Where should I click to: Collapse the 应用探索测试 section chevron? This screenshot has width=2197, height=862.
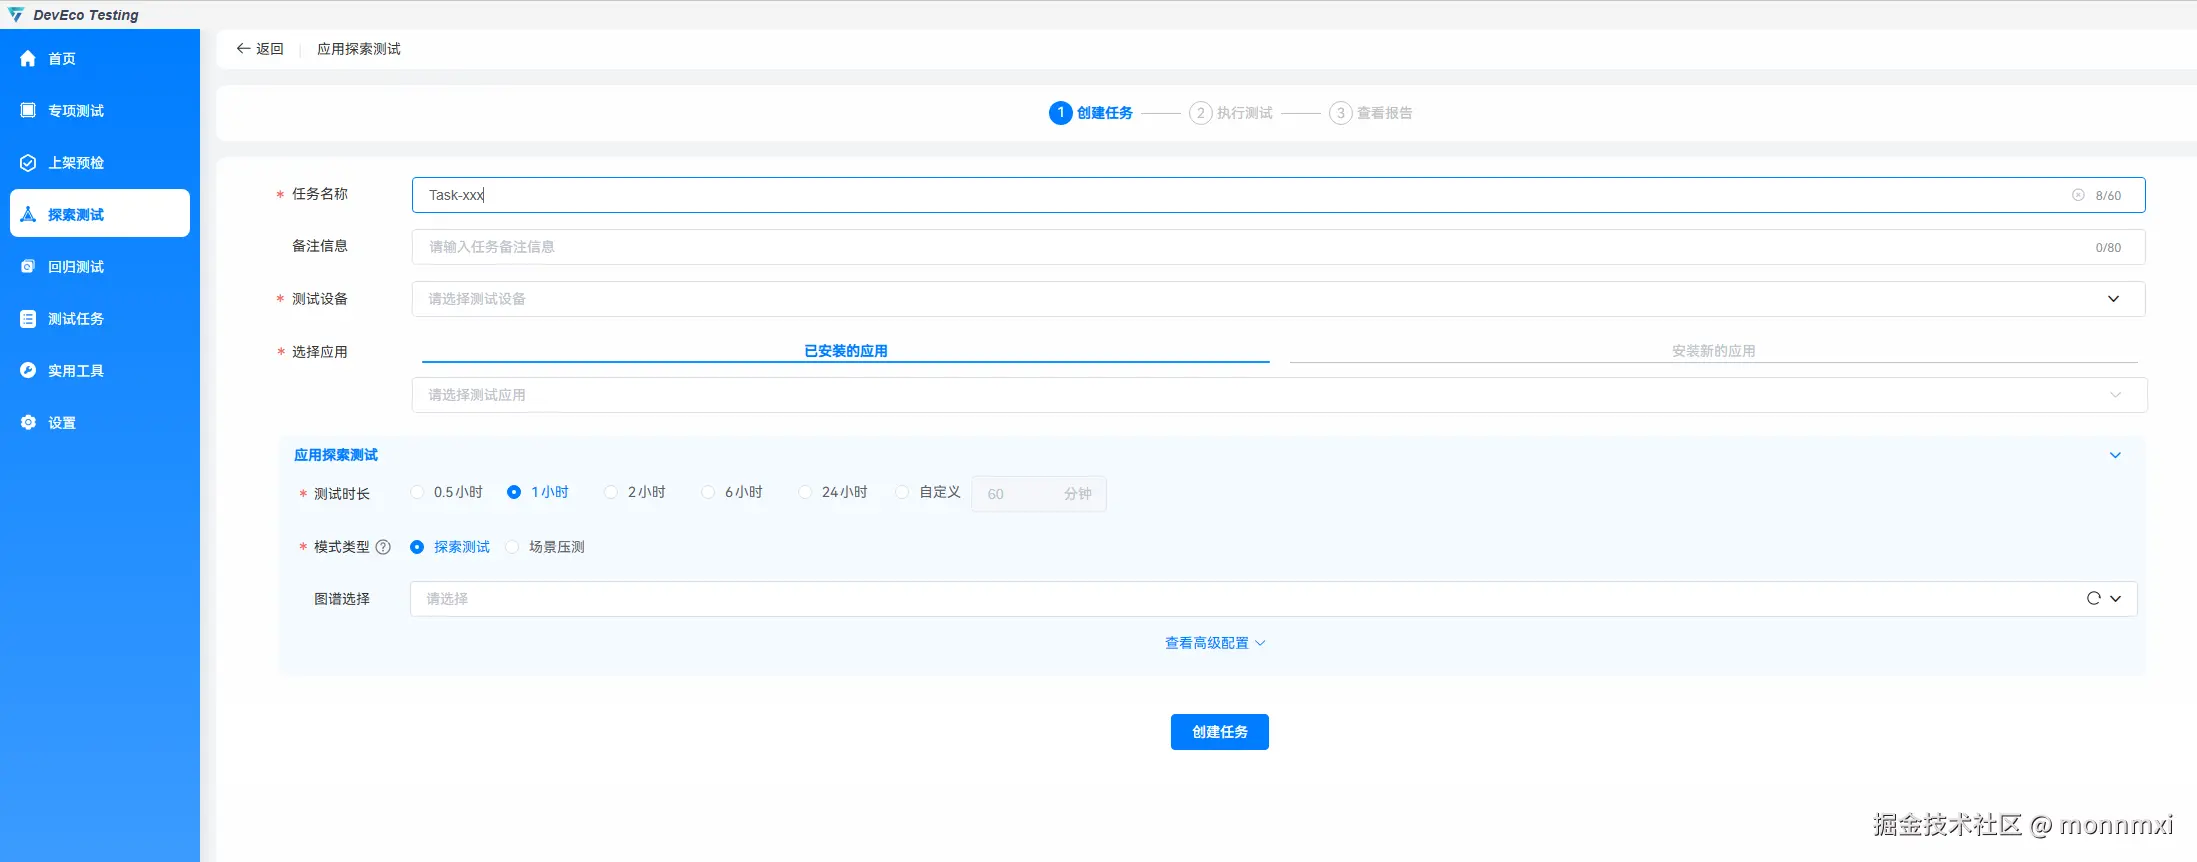2115,455
